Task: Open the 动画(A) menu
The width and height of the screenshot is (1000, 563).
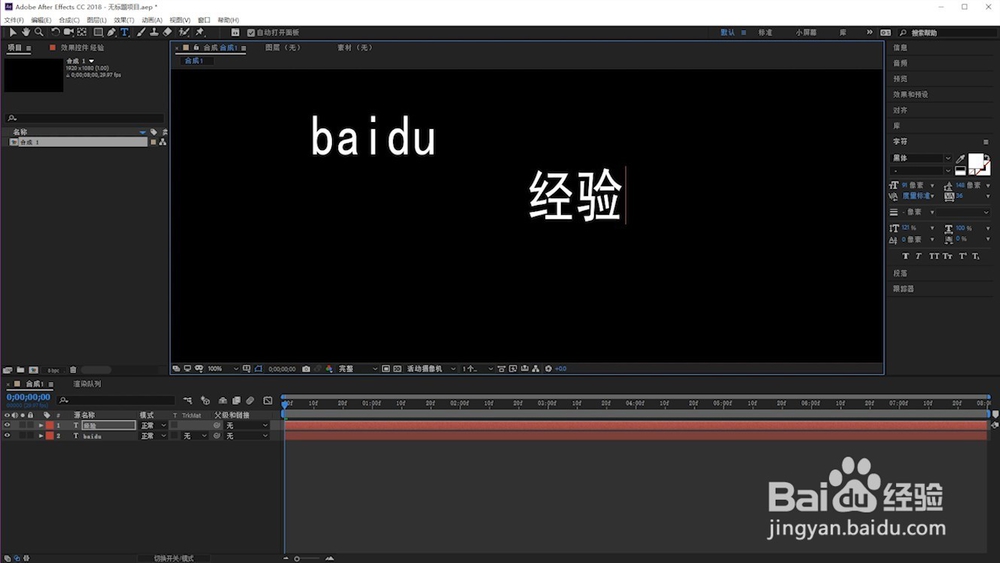Action: [x=151, y=20]
